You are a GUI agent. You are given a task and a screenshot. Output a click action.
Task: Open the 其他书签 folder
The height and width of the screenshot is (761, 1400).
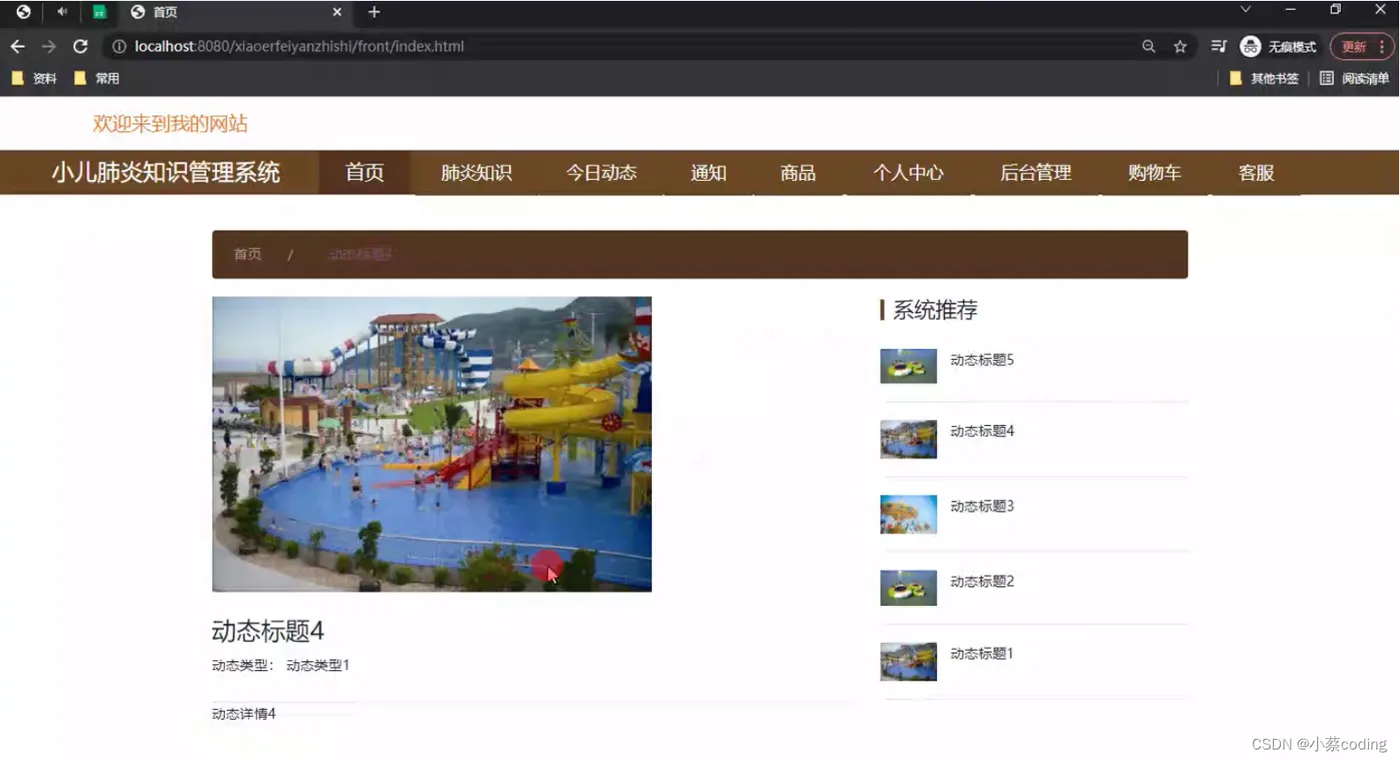point(1264,78)
